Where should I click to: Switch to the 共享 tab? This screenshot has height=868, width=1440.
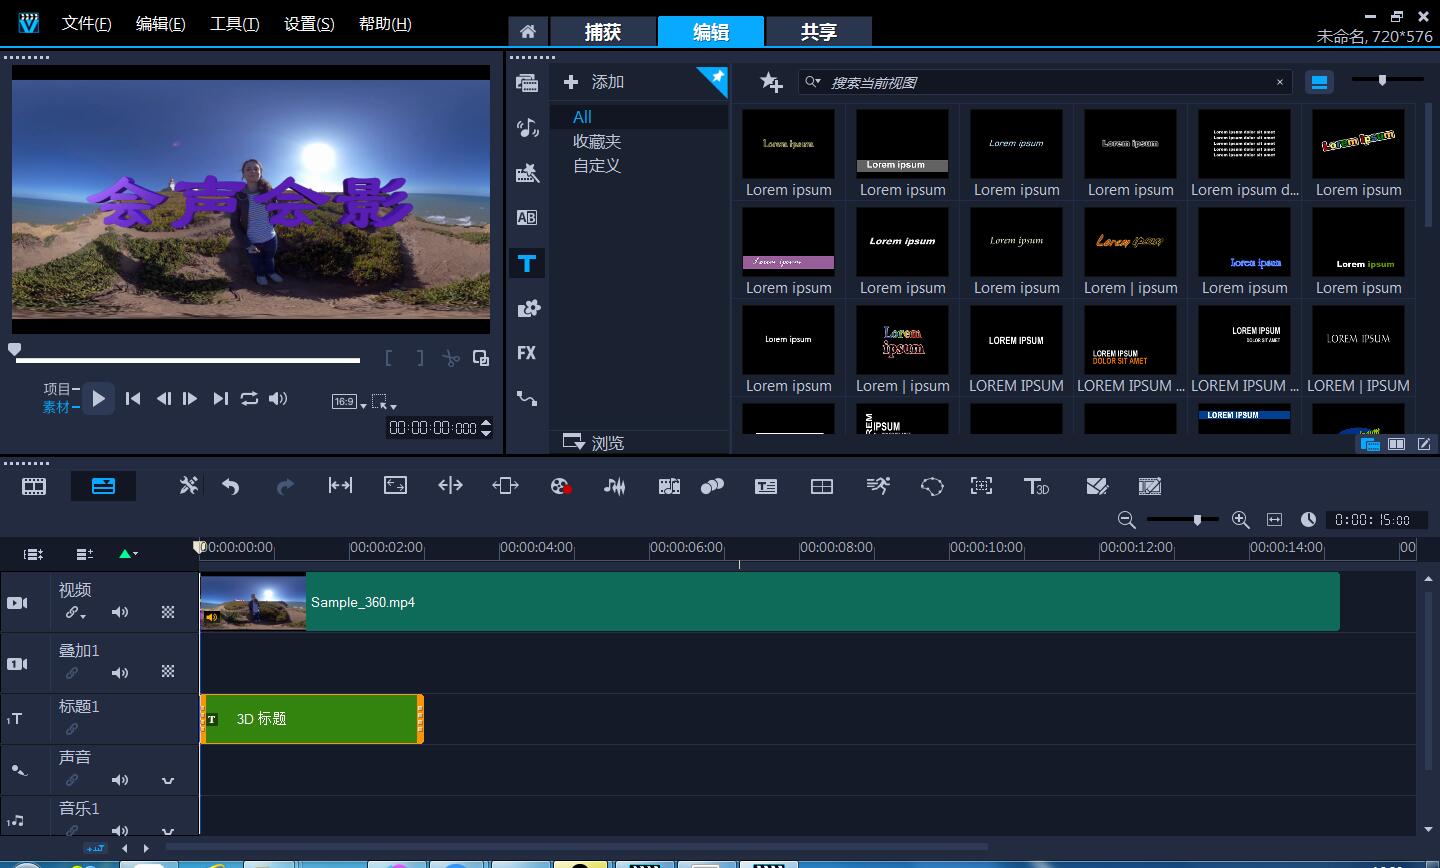pos(818,31)
